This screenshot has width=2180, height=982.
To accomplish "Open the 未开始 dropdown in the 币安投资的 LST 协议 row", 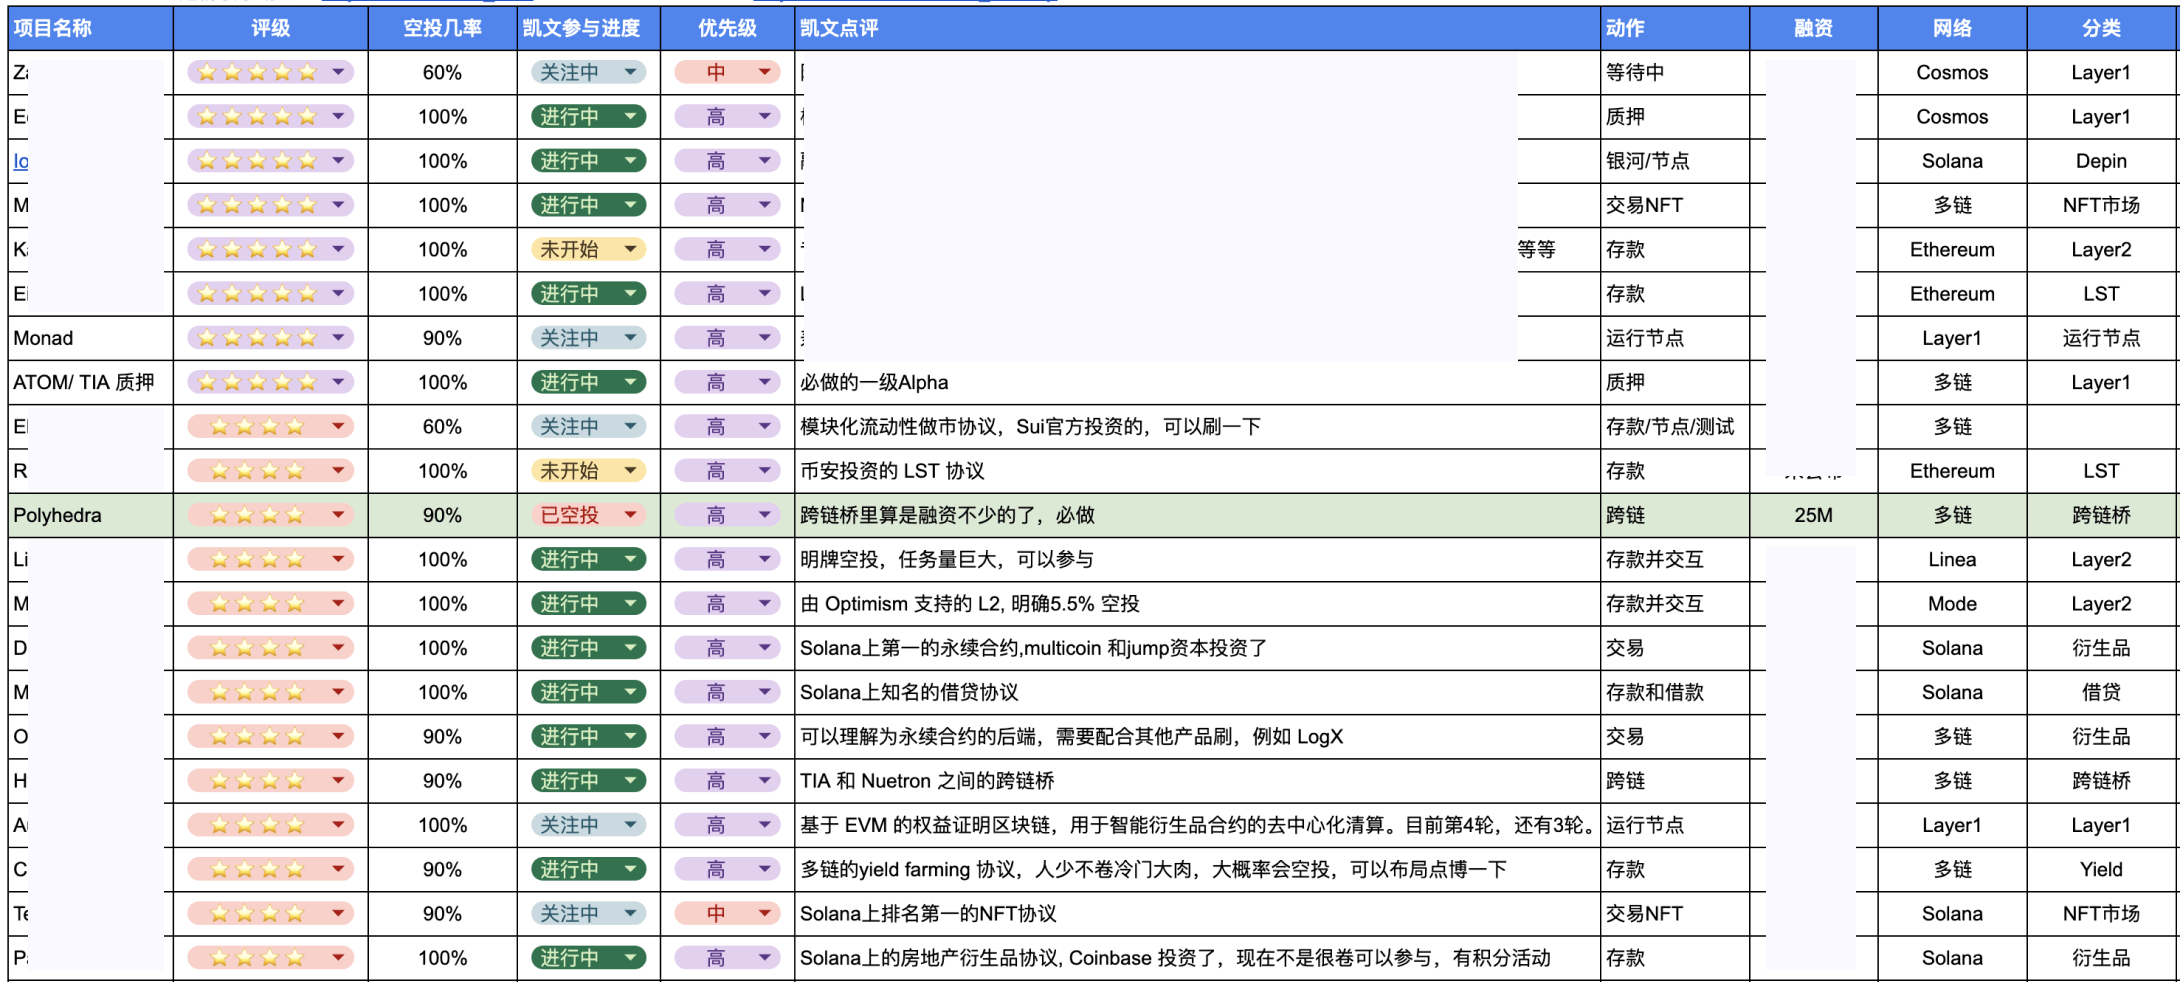I will 589,471.
